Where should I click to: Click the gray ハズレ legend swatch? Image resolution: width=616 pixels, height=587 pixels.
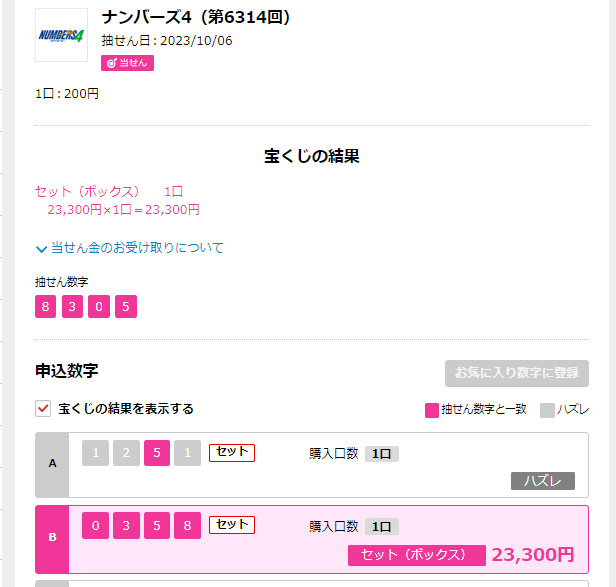point(547,410)
